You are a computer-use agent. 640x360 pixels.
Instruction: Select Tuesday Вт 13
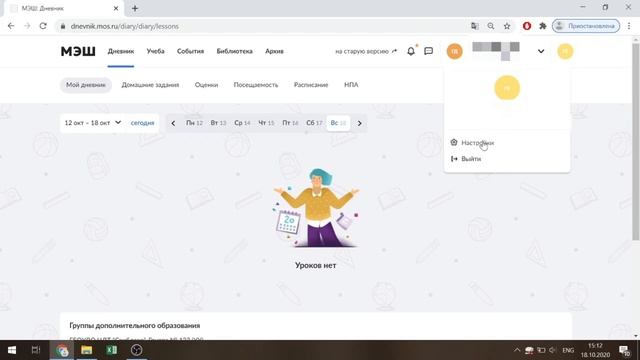pyautogui.click(x=218, y=123)
